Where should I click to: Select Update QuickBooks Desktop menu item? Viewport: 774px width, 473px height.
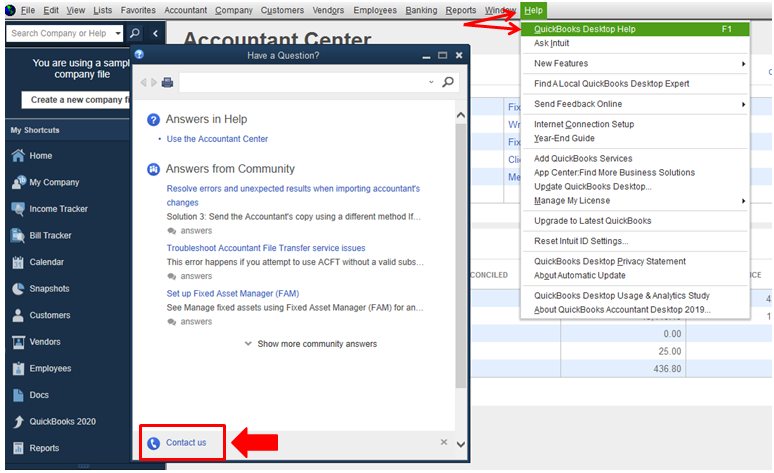[x=592, y=187]
